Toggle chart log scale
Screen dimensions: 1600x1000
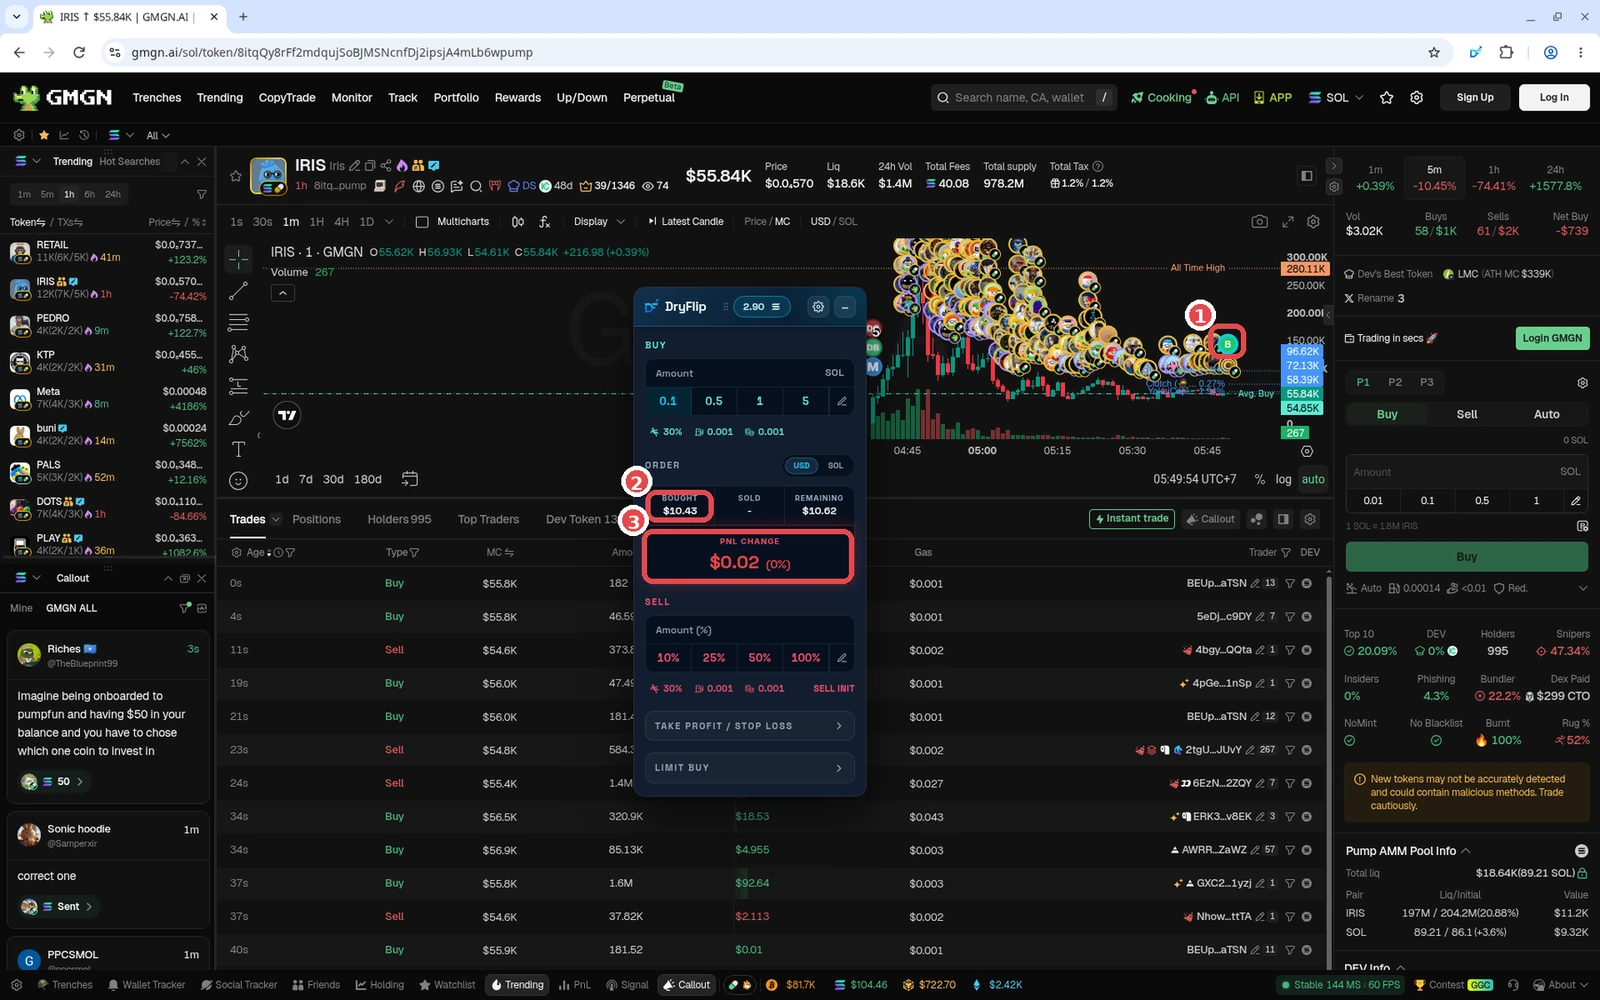pos(1283,479)
